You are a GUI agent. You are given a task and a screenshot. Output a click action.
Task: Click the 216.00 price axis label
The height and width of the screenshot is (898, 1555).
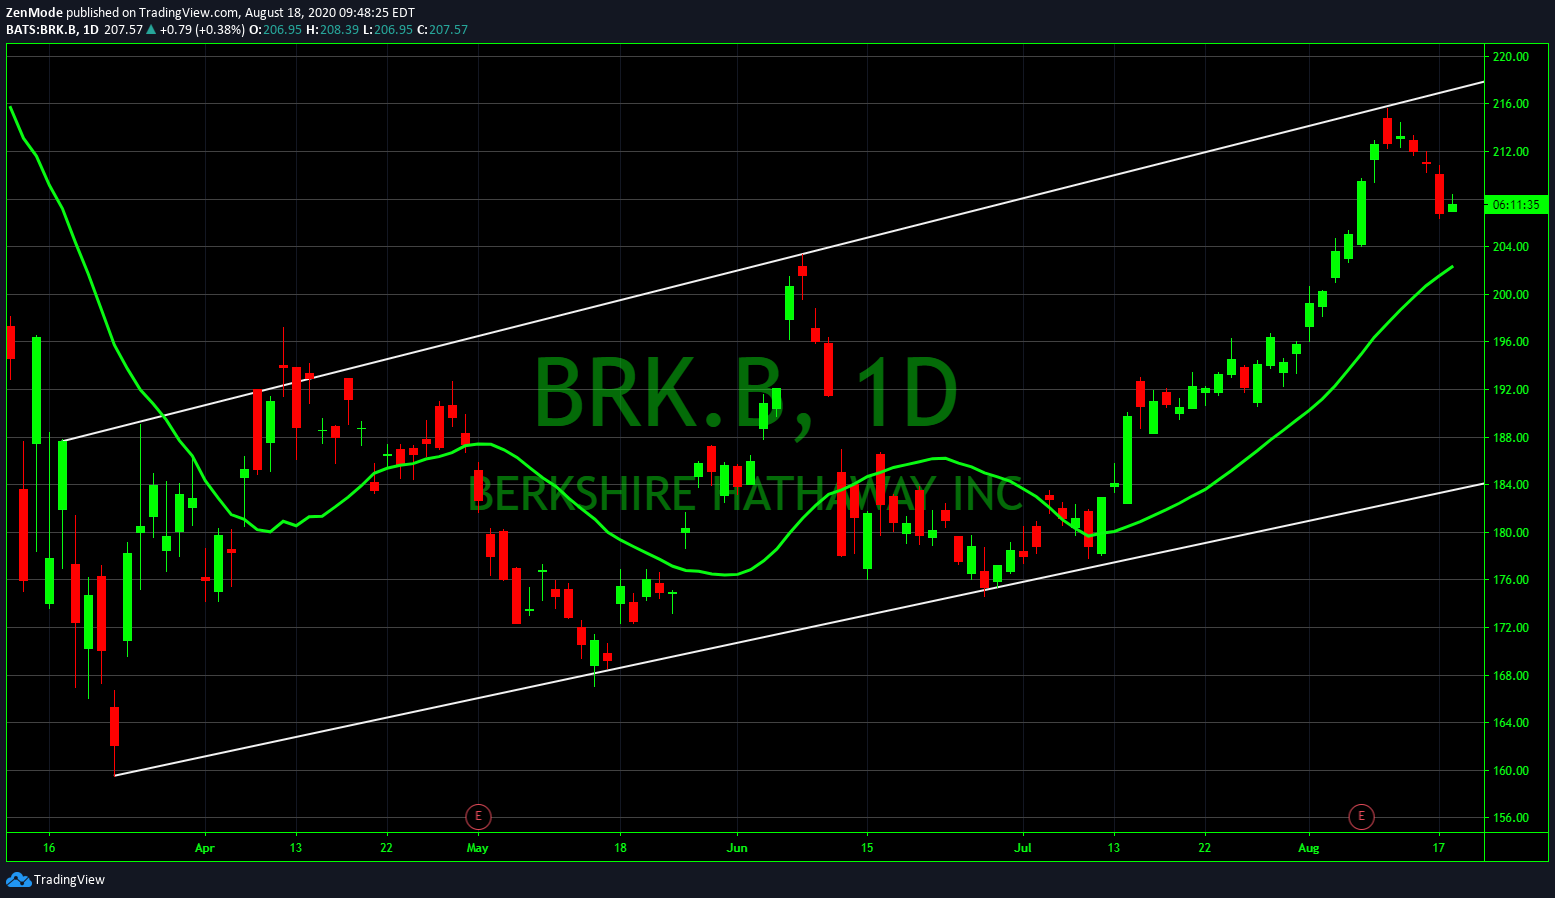click(x=1511, y=104)
